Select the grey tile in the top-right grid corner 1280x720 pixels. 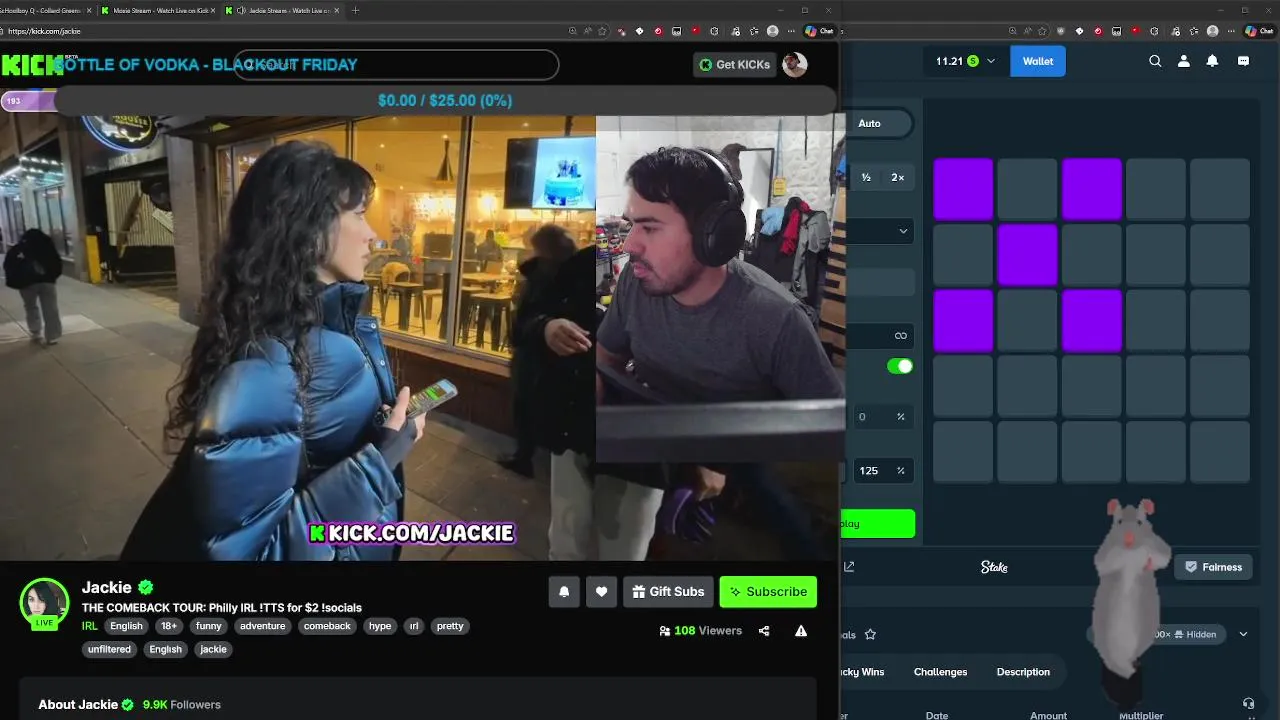pyautogui.click(x=1220, y=189)
